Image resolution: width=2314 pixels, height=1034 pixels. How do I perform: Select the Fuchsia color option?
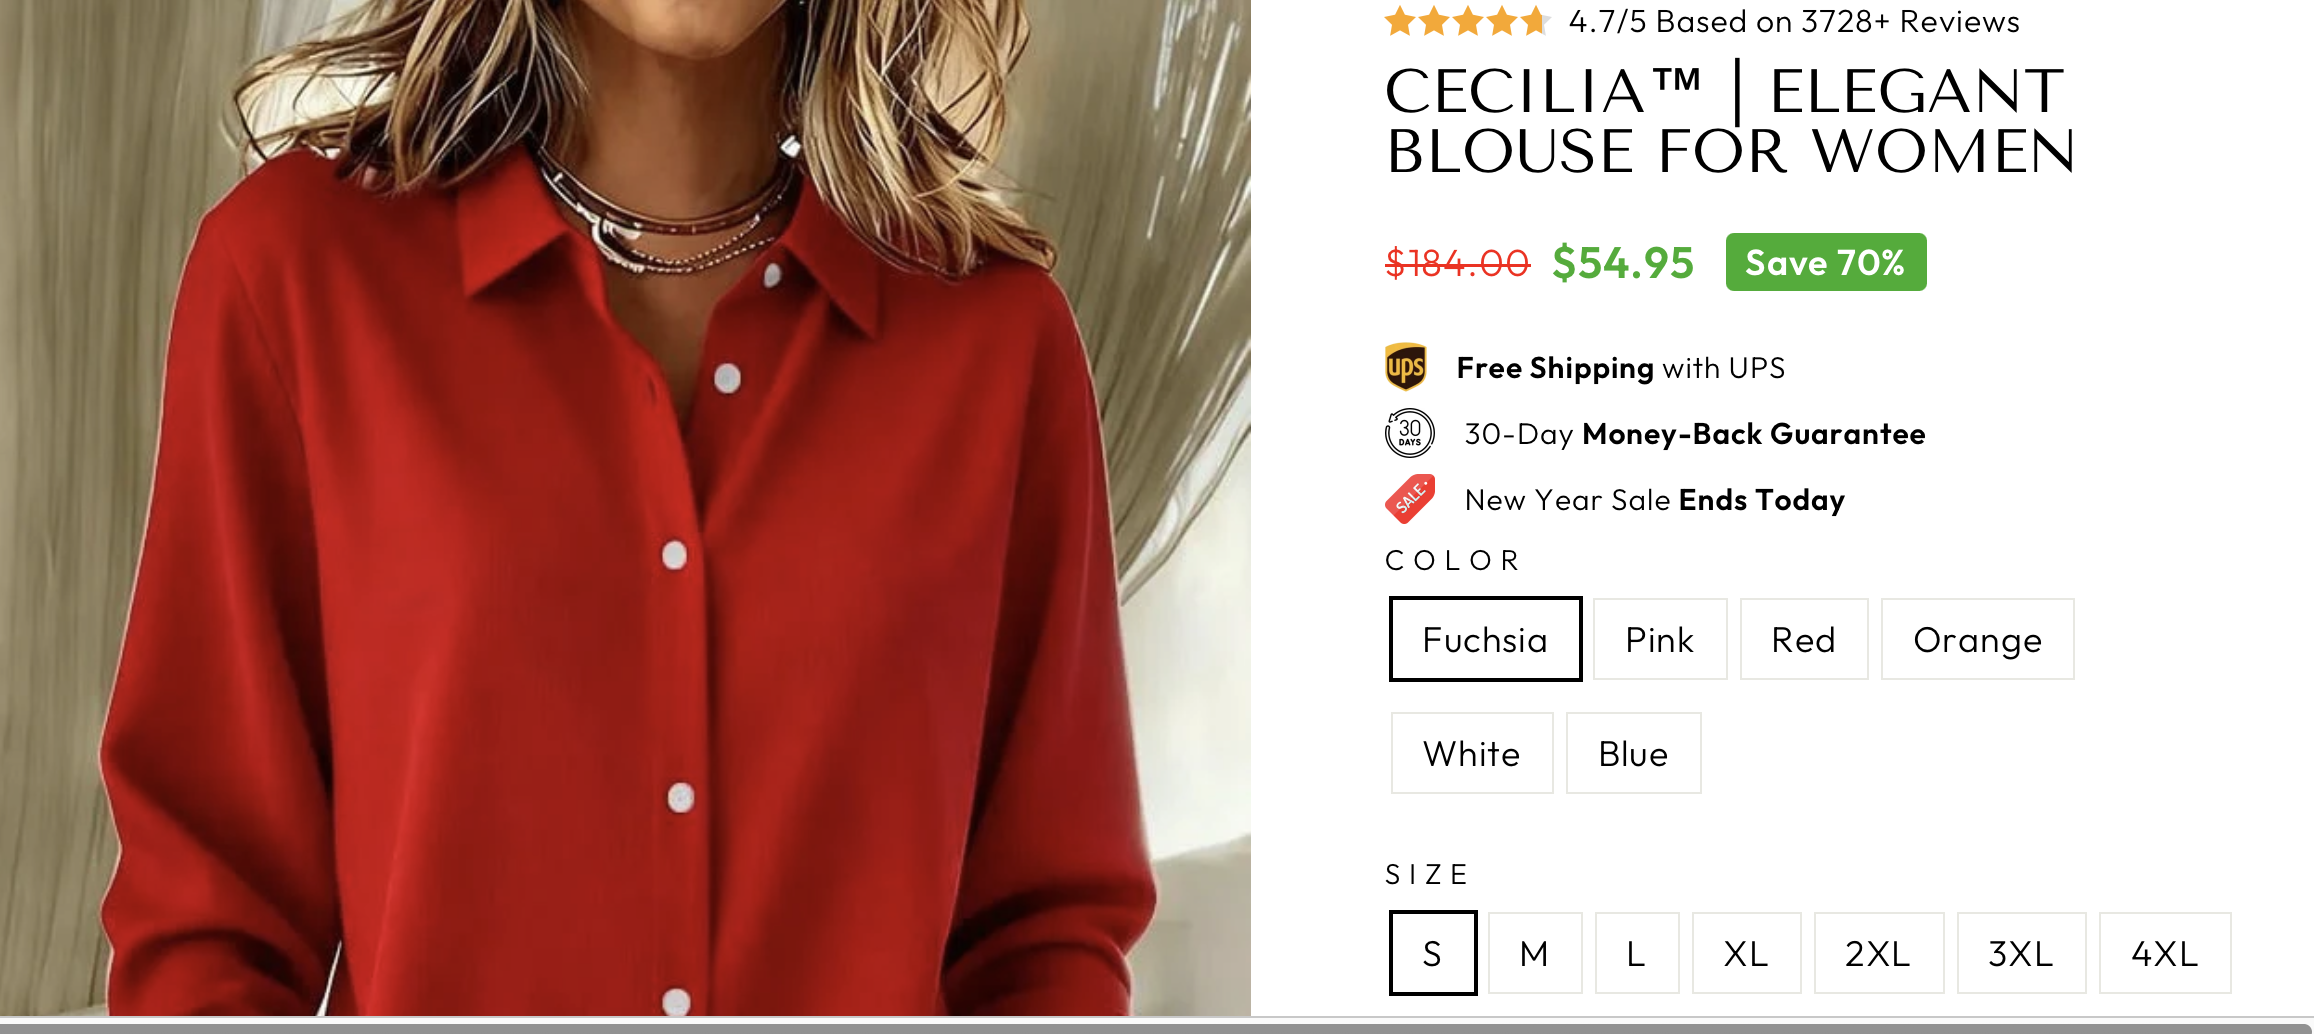1485,640
